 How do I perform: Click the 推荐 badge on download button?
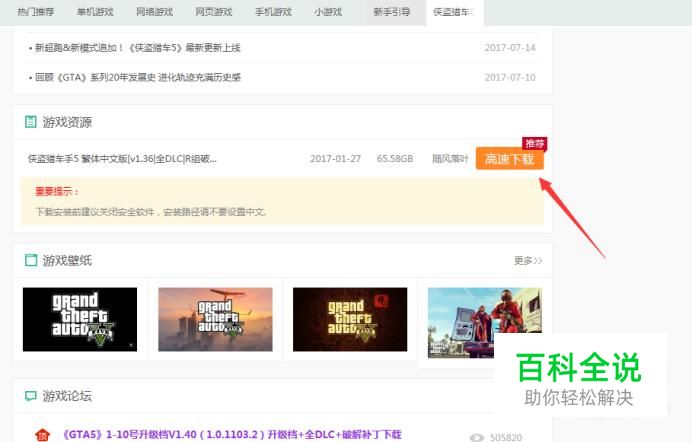[535, 143]
